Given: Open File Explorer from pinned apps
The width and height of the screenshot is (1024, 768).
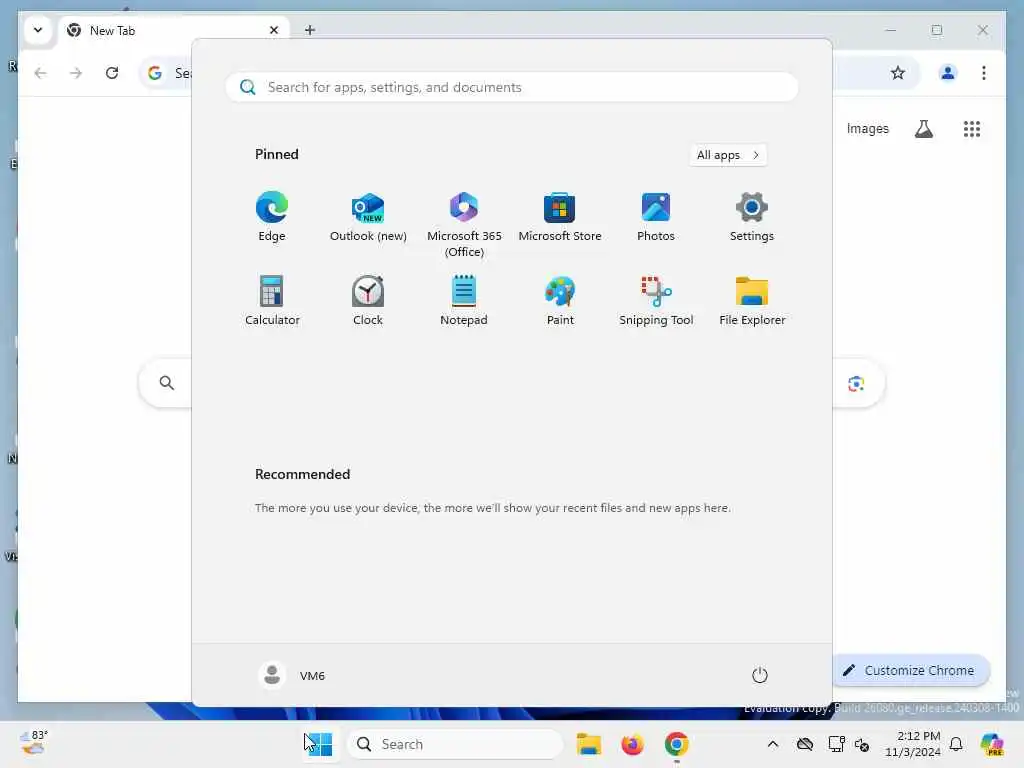Looking at the screenshot, I should [x=752, y=300].
